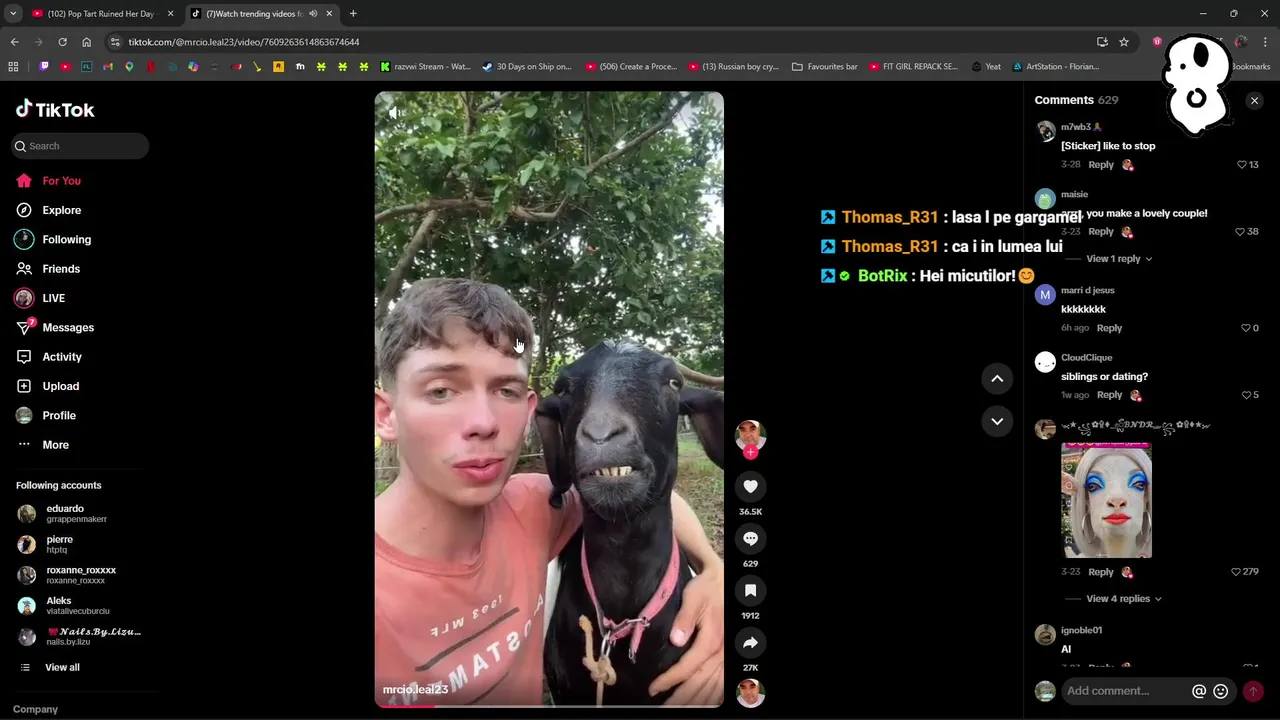Click the Add comment field

tap(1125, 691)
